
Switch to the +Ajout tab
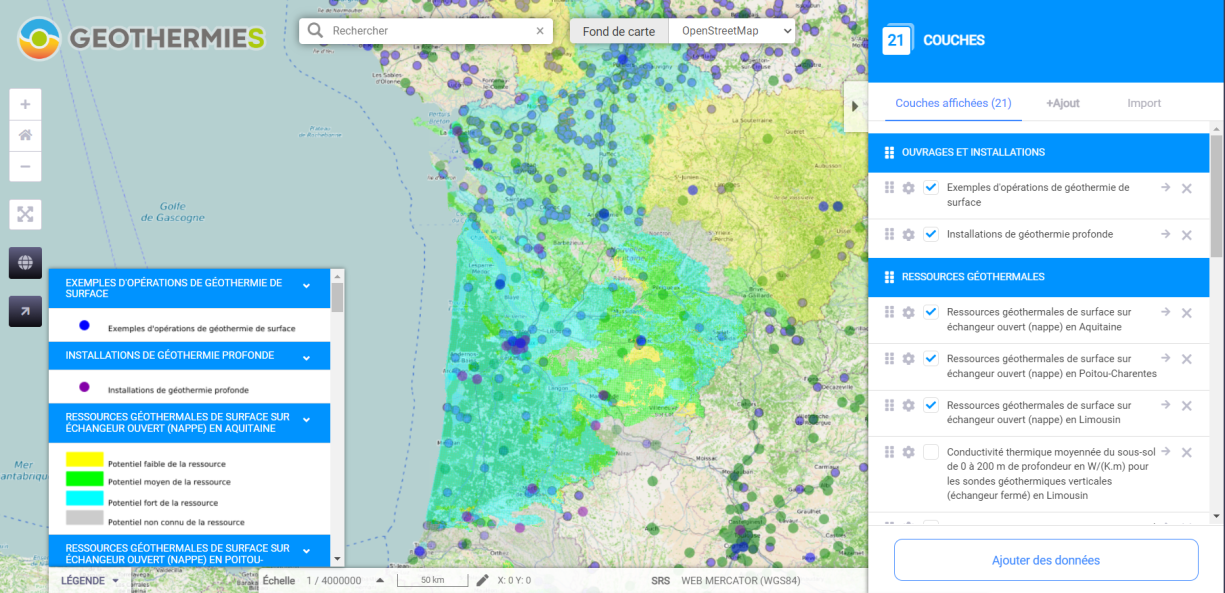[1062, 102]
